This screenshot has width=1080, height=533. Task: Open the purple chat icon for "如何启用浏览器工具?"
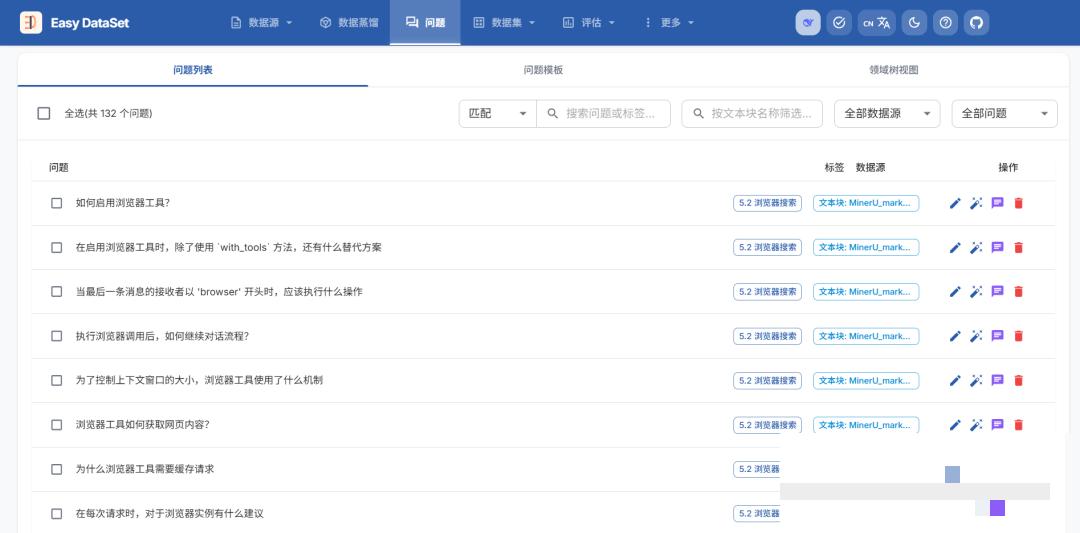(x=997, y=203)
